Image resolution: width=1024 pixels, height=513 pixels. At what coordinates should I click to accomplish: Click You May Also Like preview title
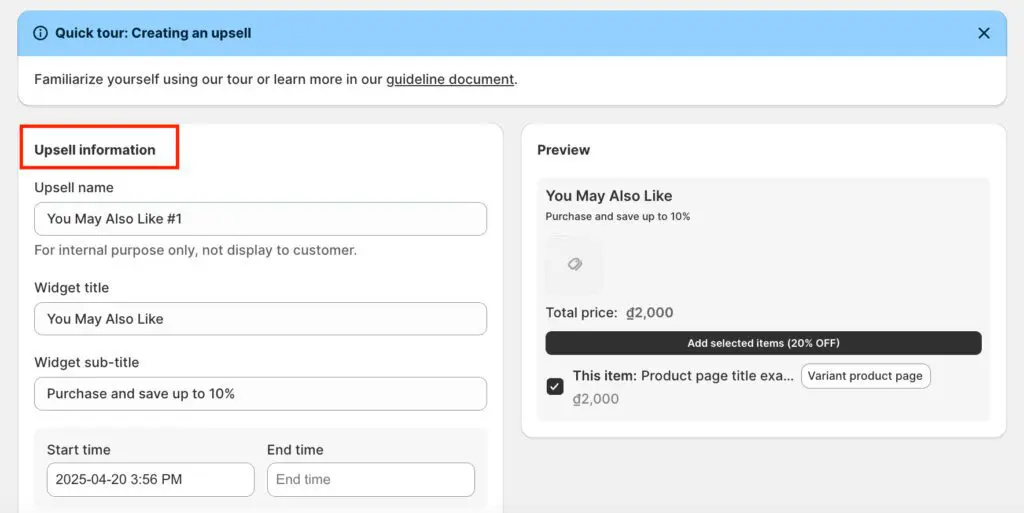coord(609,196)
